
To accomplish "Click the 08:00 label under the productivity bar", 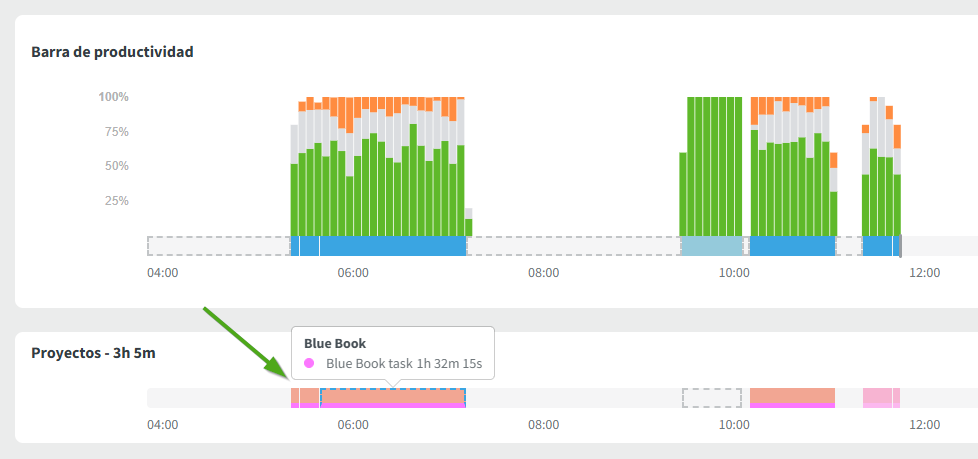I will tap(544, 272).
